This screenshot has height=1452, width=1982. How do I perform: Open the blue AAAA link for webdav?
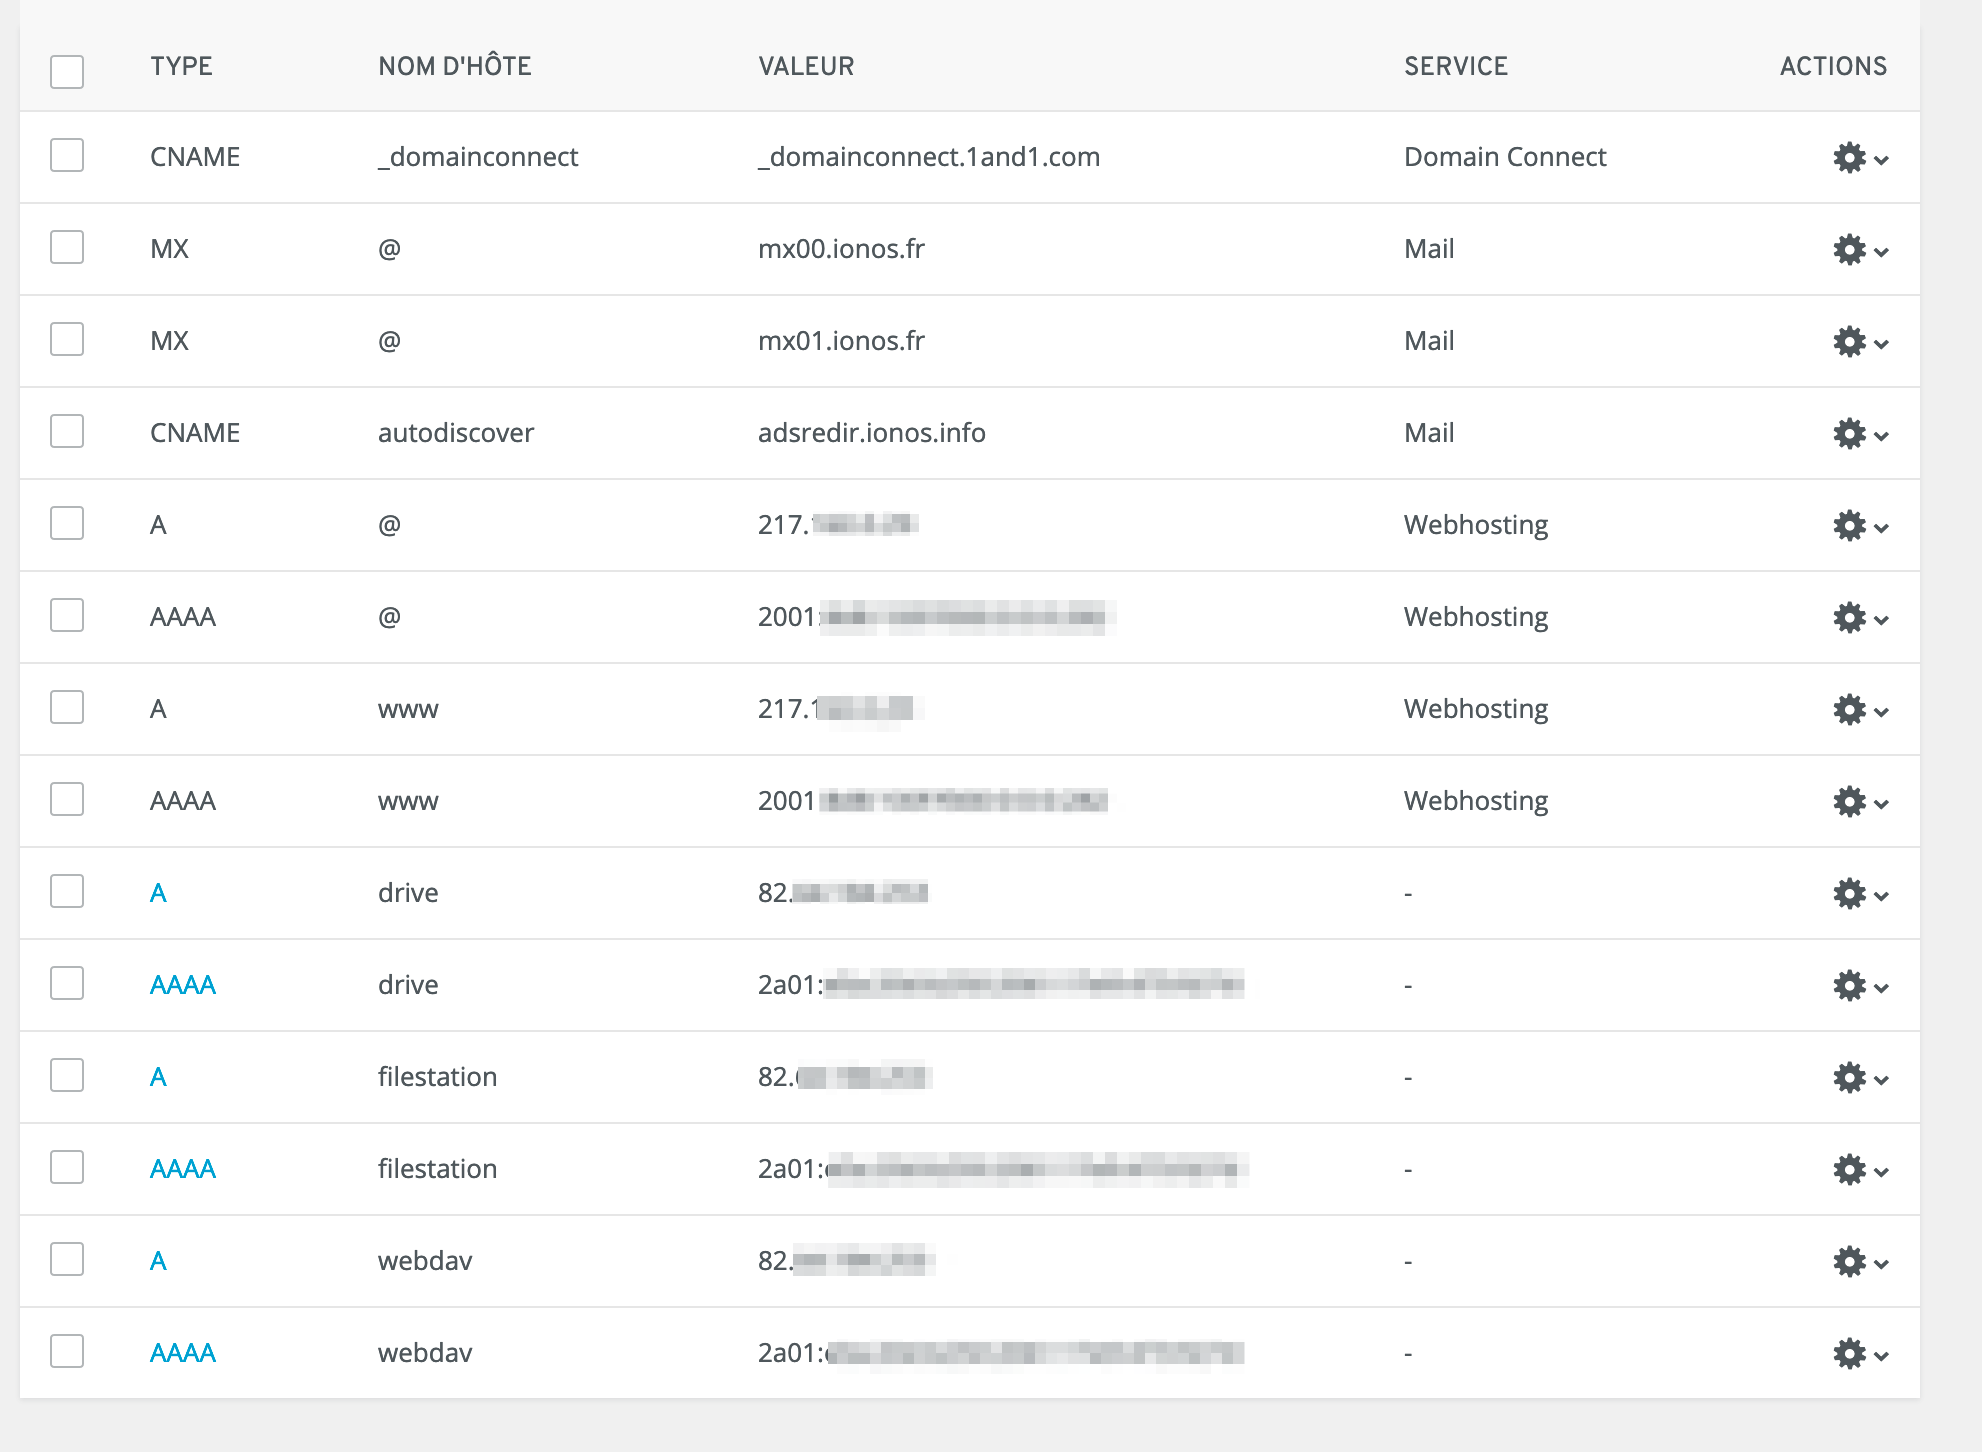(x=183, y=1353)
